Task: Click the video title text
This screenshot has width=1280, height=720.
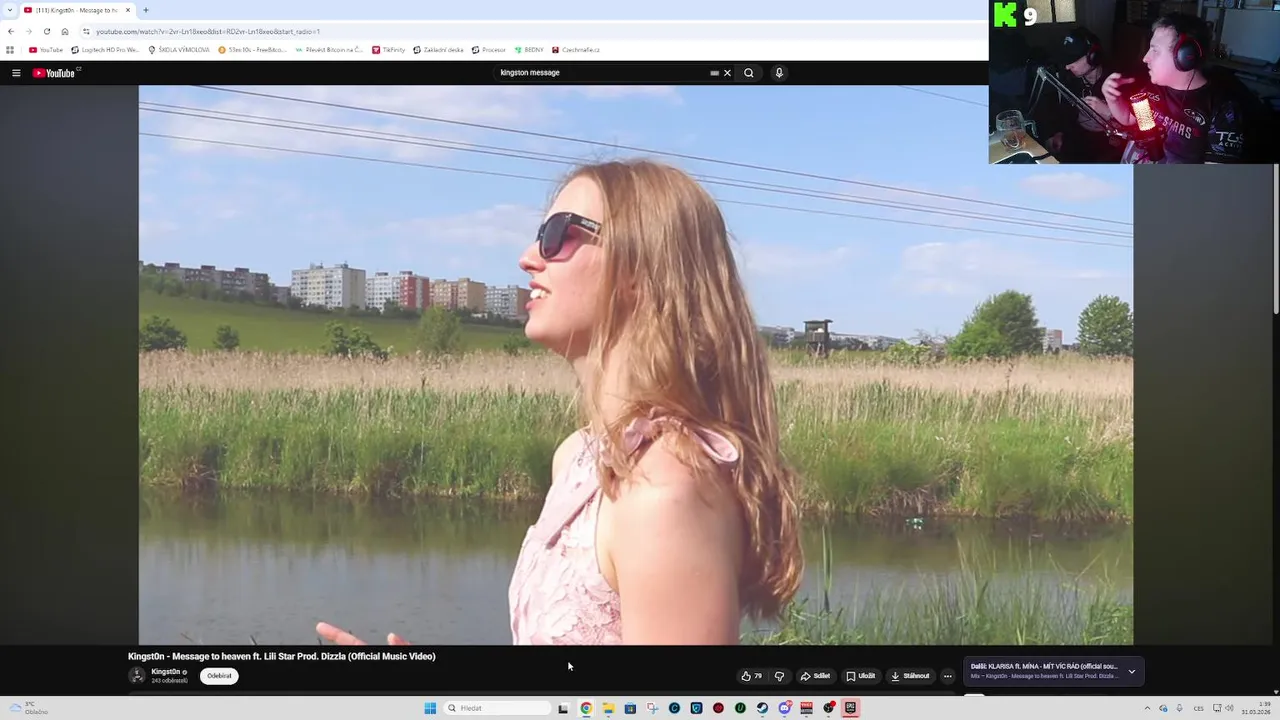Action: (x=282, y=656)
